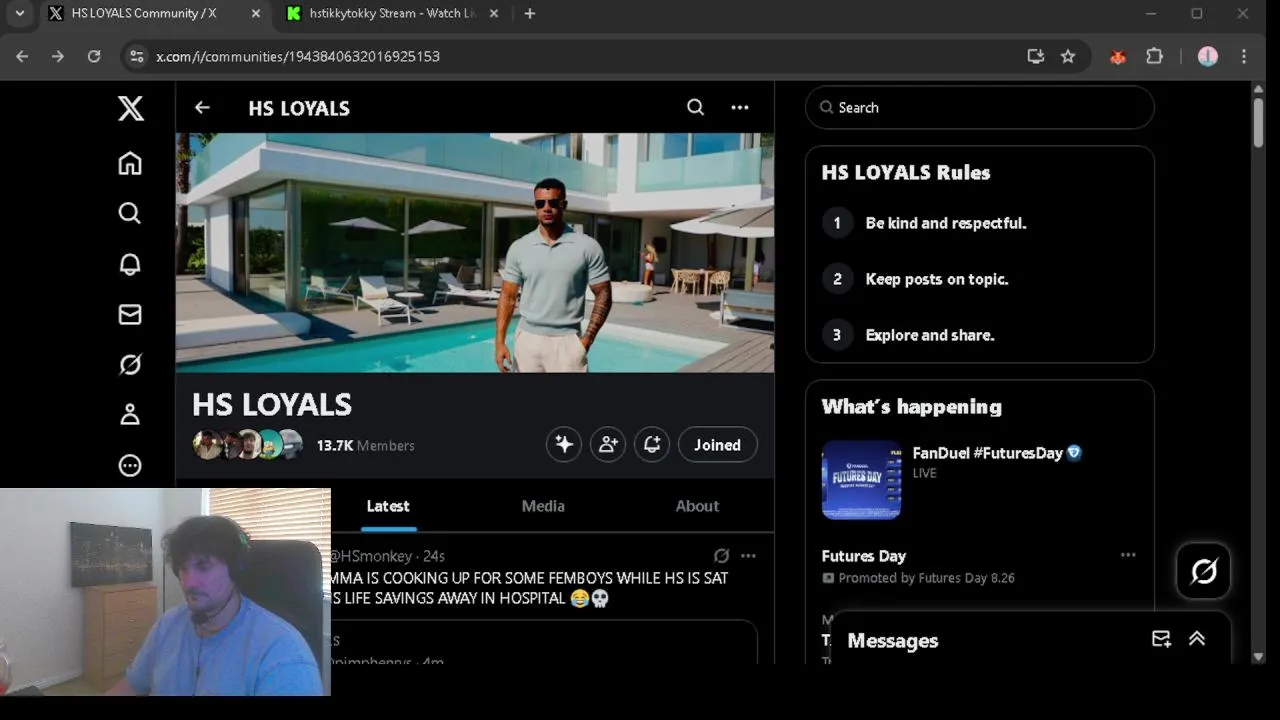
Task: Open the 13.7K Members list
Action: point(365,446)
